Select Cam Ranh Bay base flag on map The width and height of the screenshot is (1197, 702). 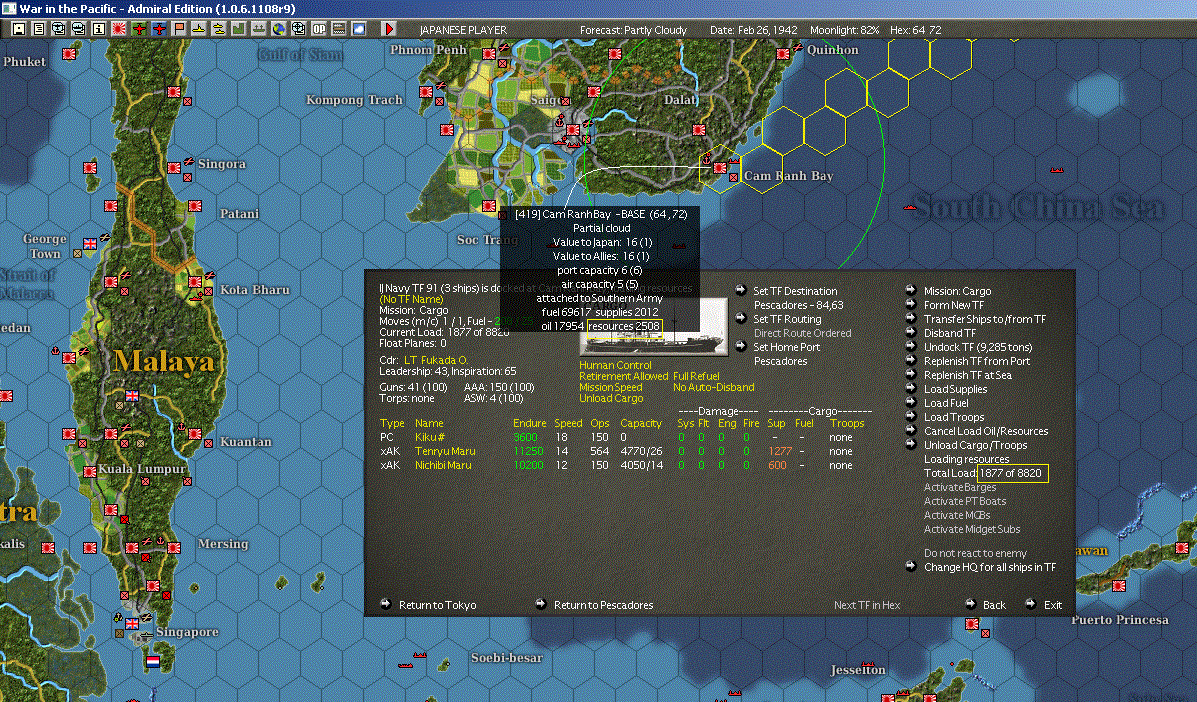(x=720, y=168)
